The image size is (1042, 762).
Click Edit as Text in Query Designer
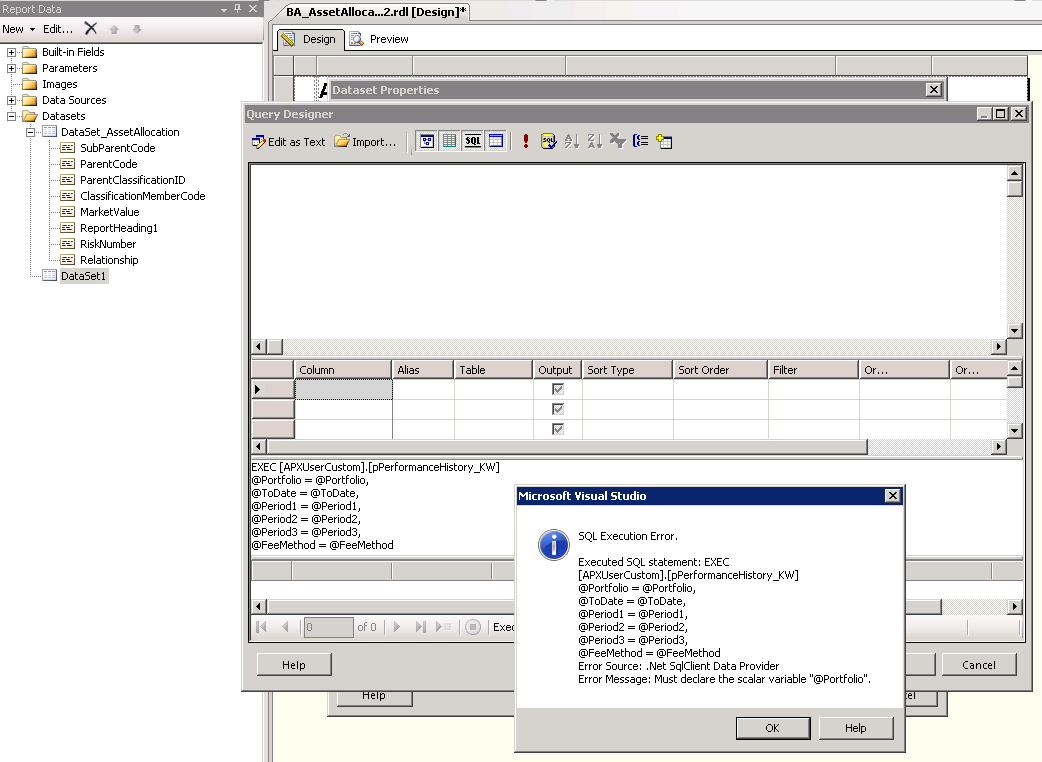(288, 142)
